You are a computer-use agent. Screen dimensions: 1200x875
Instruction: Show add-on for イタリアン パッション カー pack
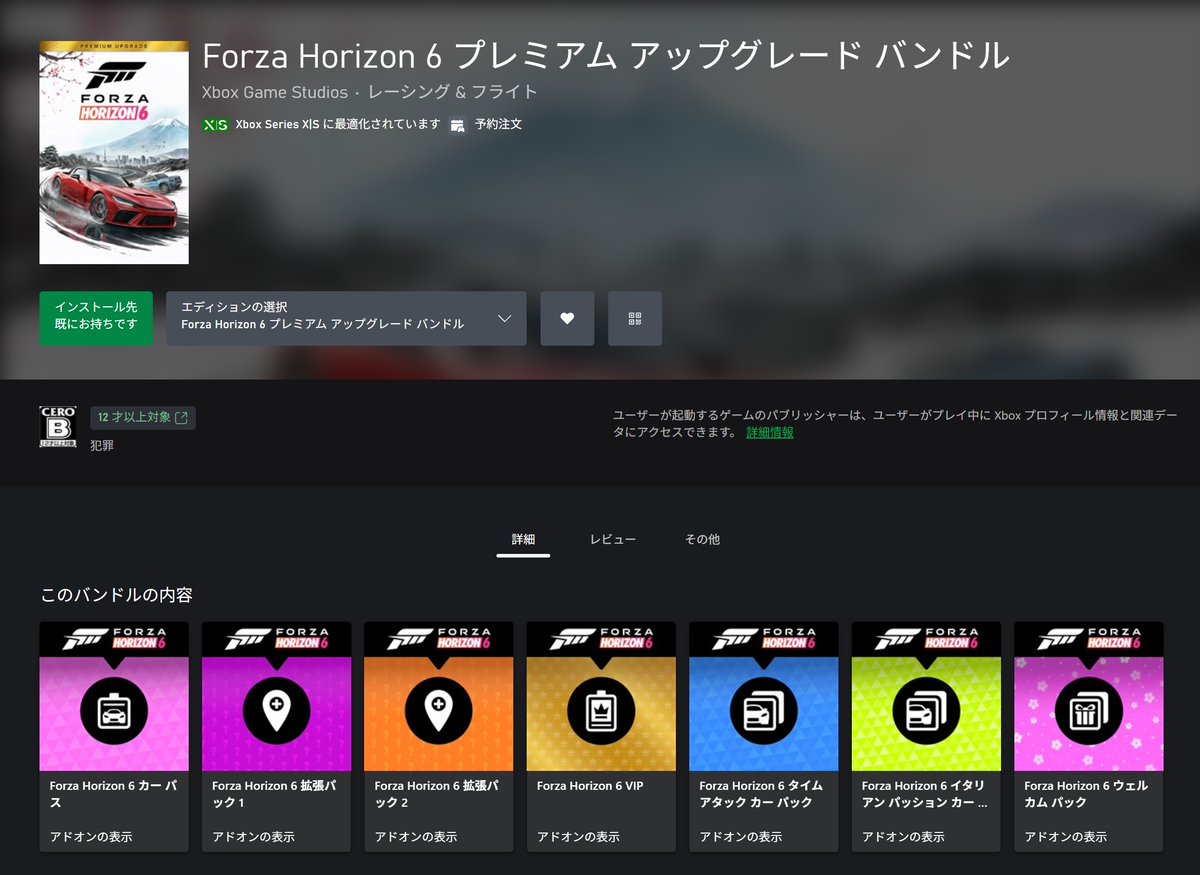coord(903,836)
